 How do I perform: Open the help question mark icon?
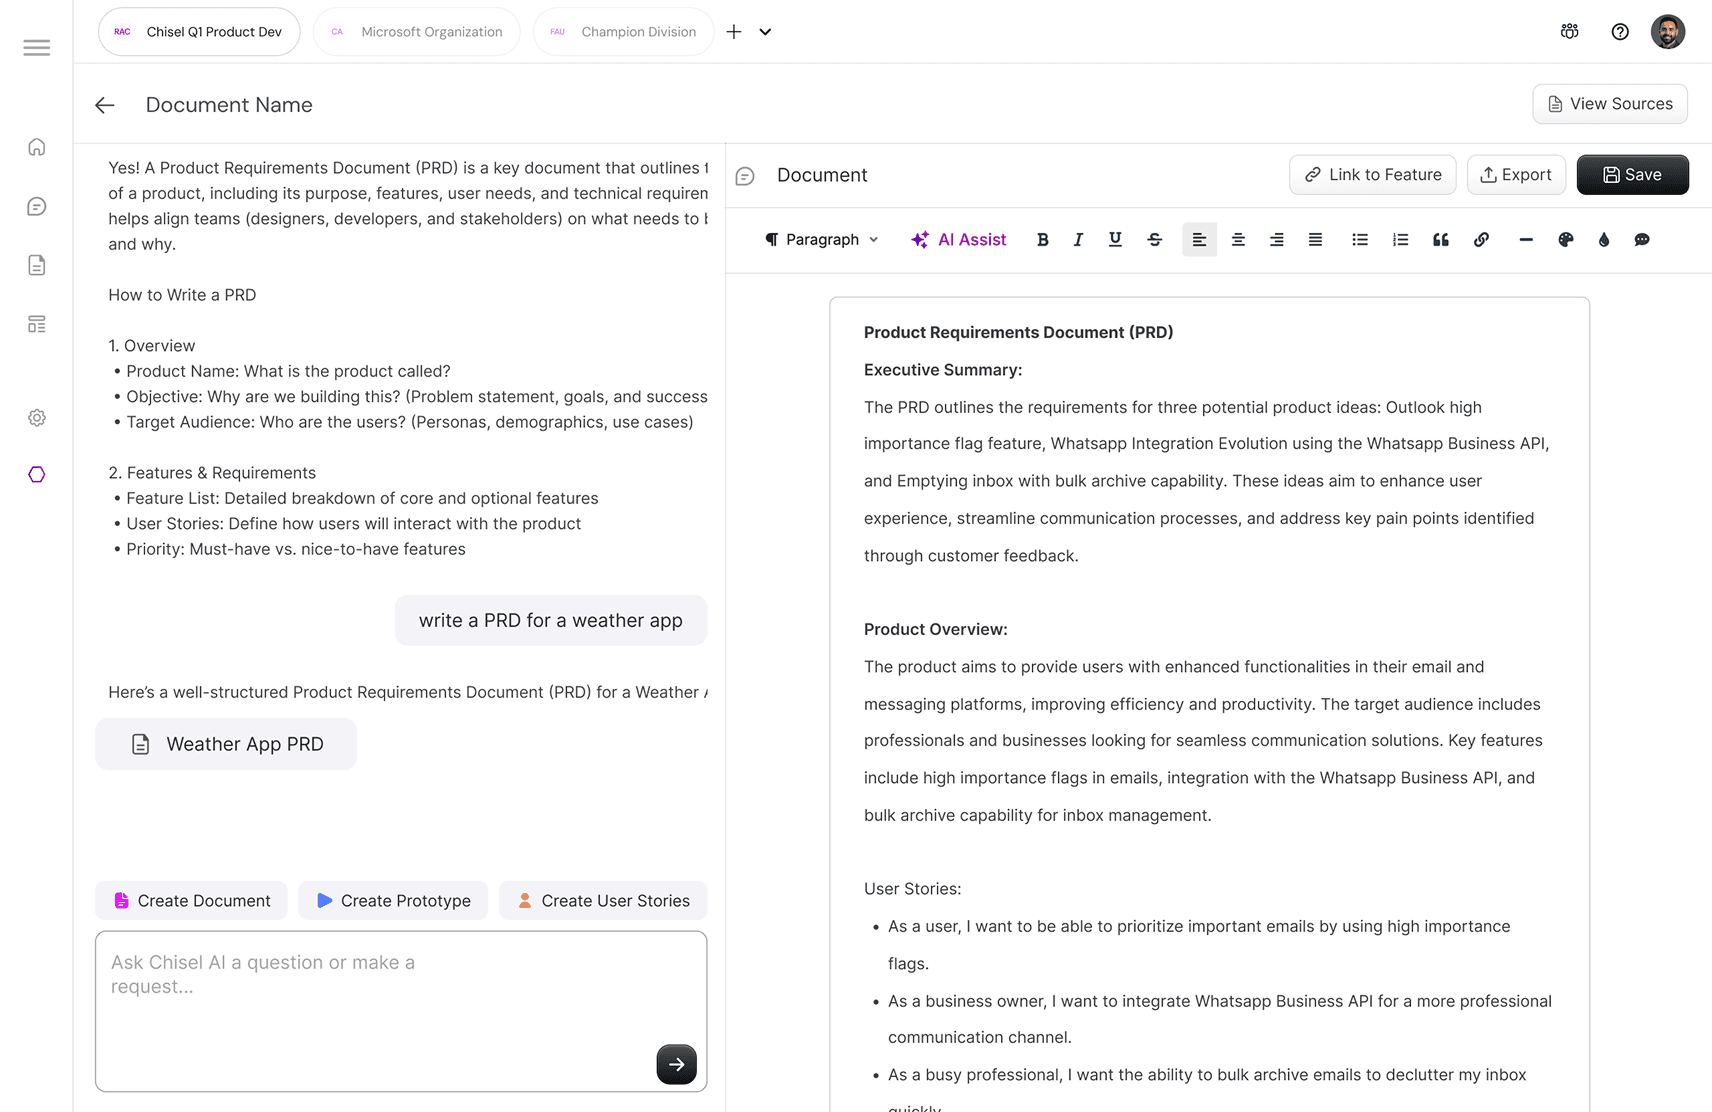1620,31
